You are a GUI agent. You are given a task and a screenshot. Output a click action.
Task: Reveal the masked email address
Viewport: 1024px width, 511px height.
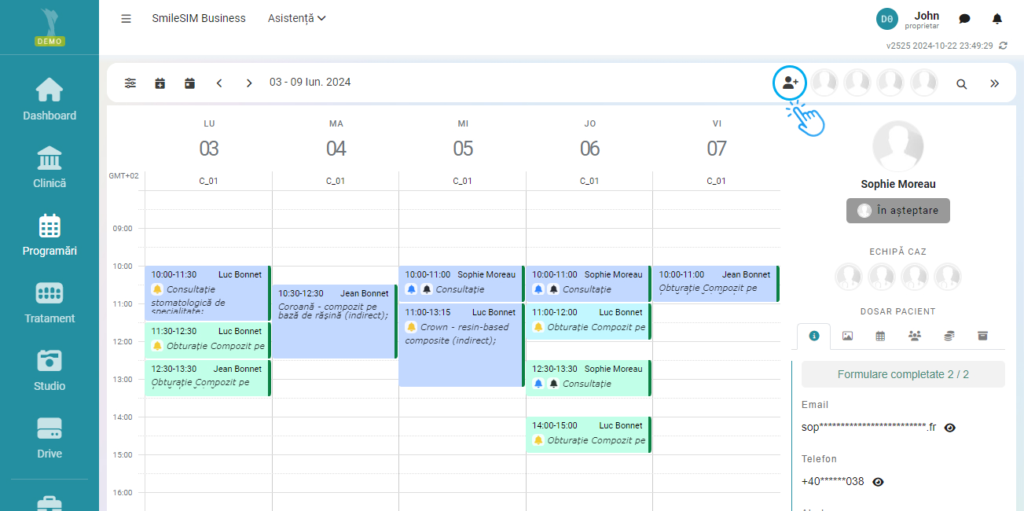[x=950, y=428]
